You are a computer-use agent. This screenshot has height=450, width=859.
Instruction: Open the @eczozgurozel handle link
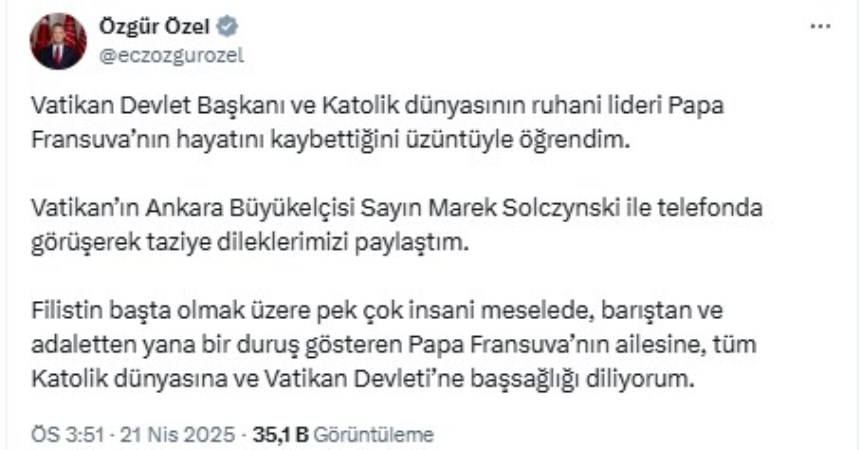pos(172,55)
